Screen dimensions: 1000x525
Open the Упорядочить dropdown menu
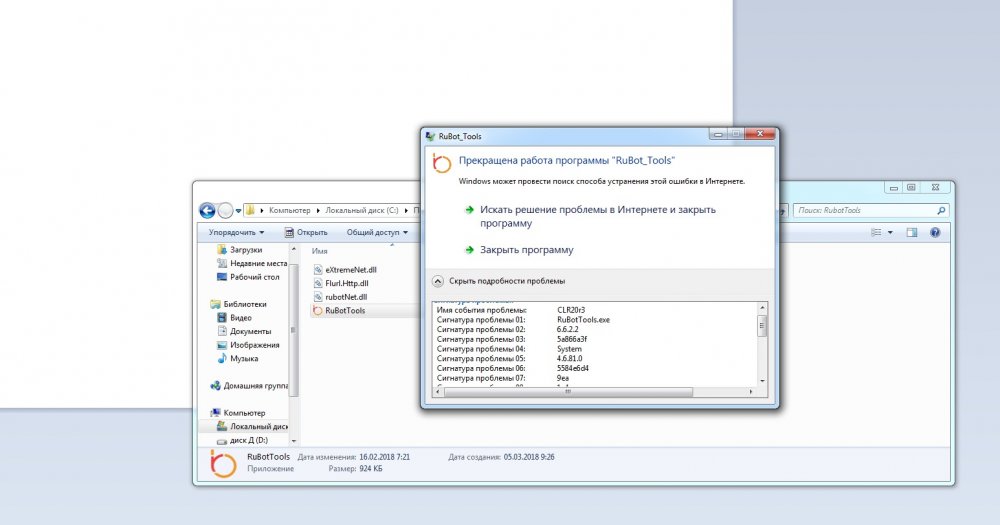tap(236, 232)
